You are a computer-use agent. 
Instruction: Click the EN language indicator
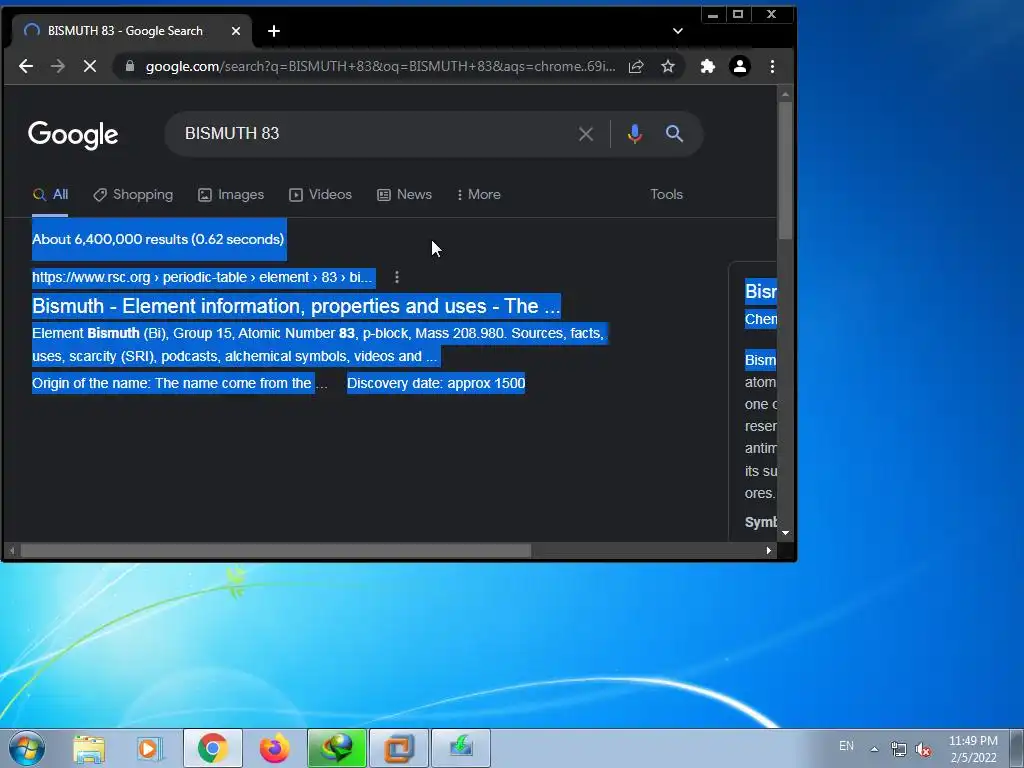click(846, 746)
